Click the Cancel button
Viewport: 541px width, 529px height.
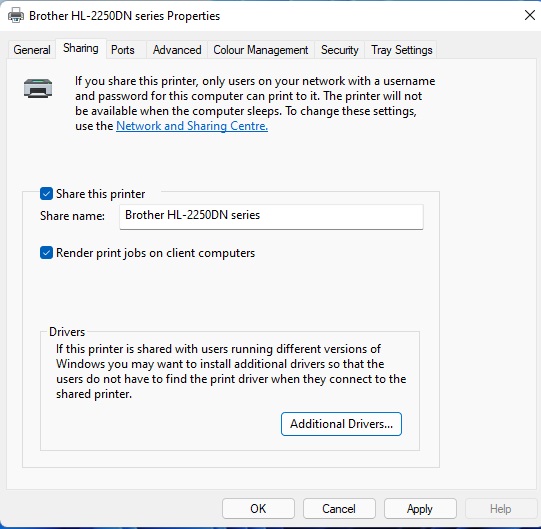point(339,509)
